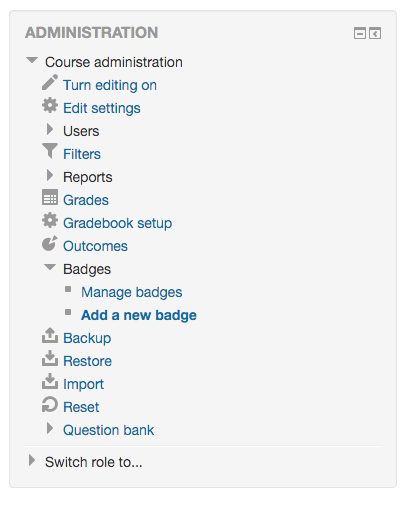Click the gear icon next to Edit settings

pos(50,105)
